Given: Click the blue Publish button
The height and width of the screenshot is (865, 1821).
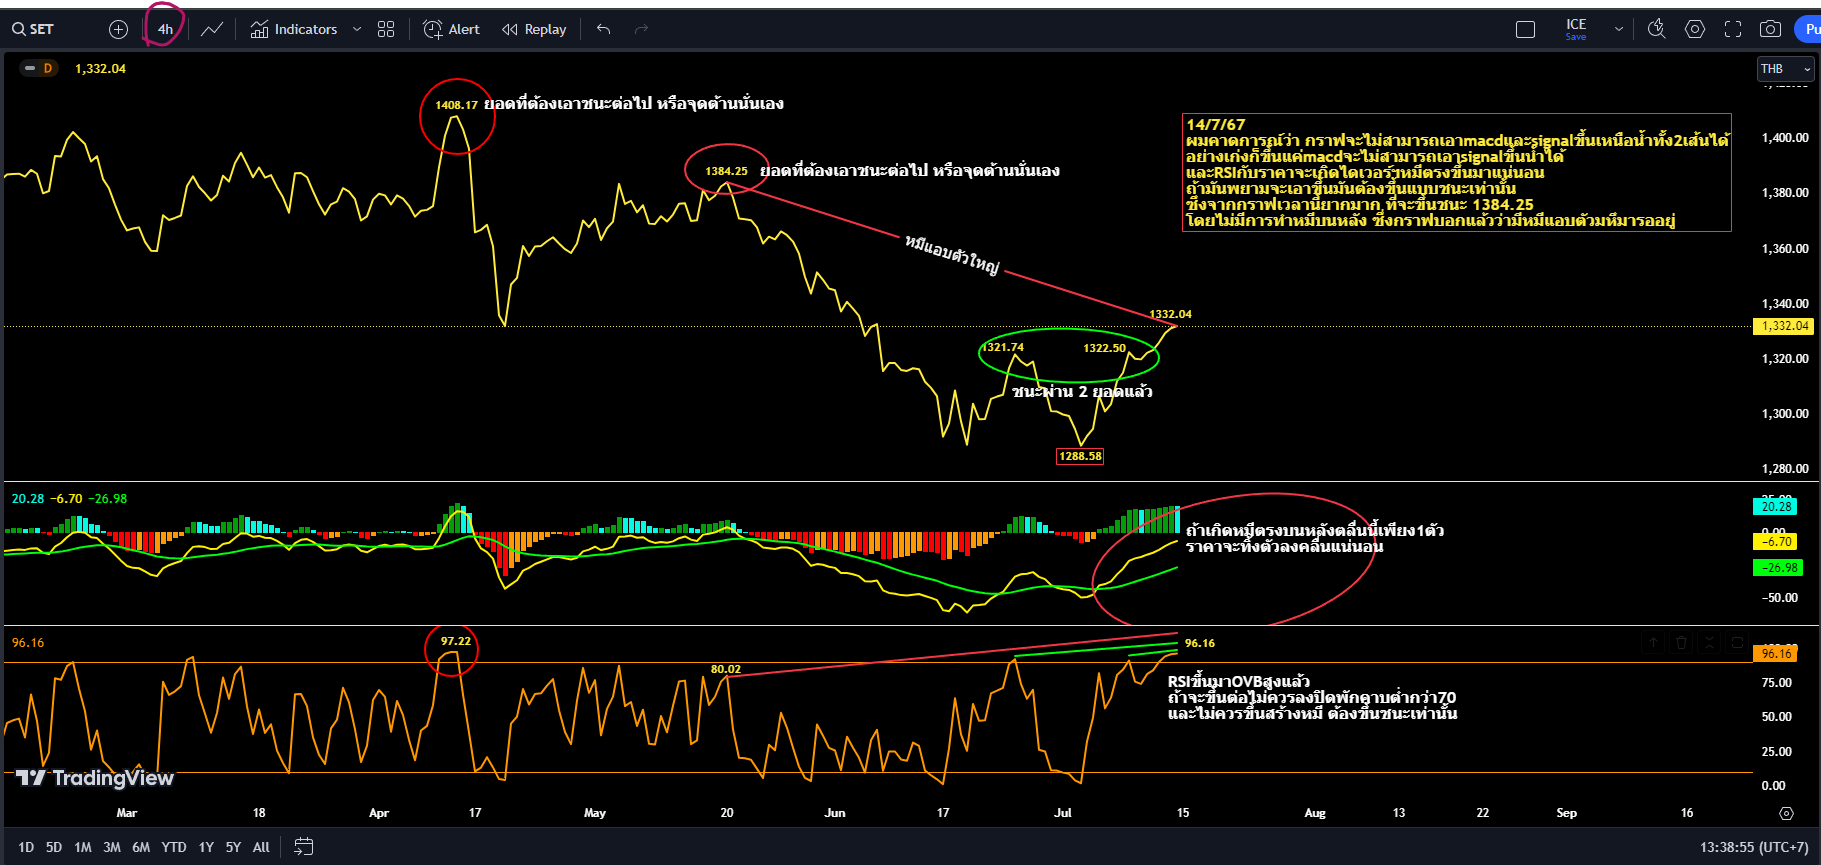Looking at the screenshot, I should pyautogui.click(x=1808, y=29).
